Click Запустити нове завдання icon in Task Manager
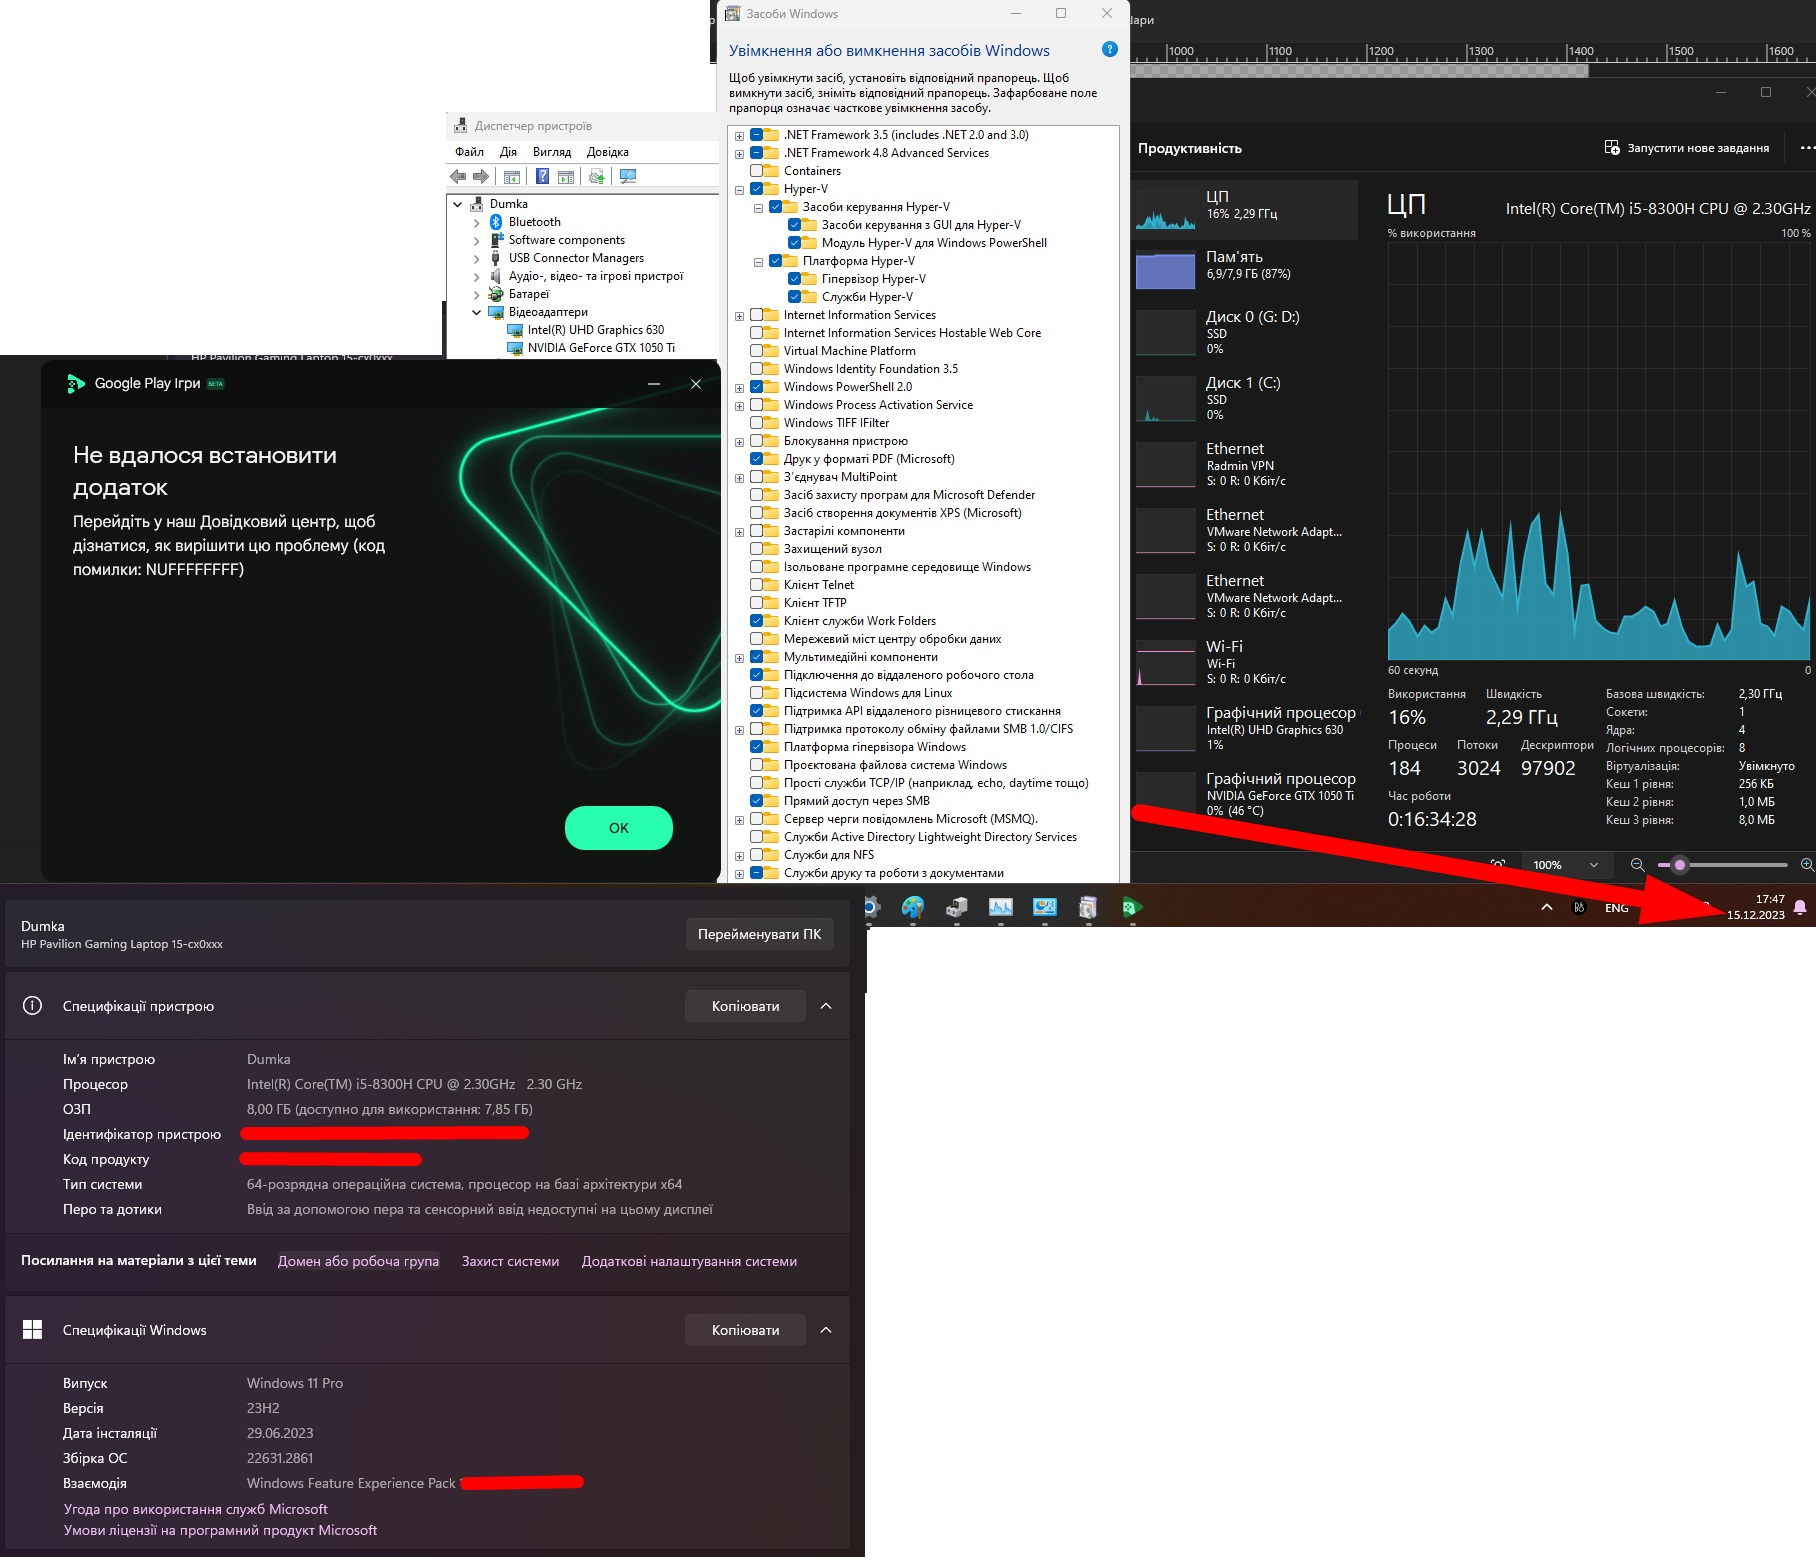 1612,148
